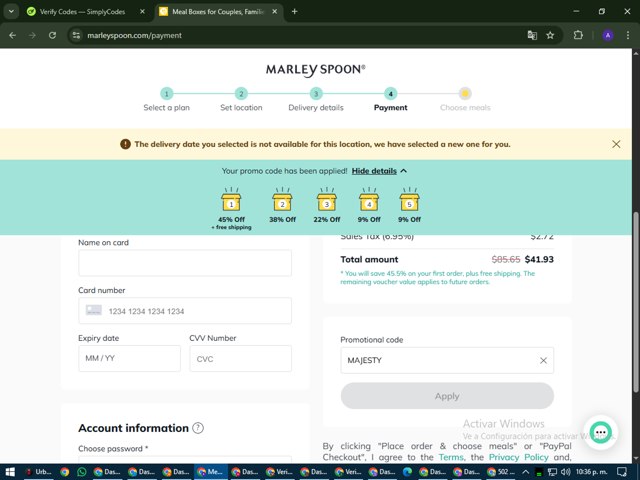Open Microsoft Edge from the taskbar
Viewport: 640px width, 480px height.
pyautogui.click(x=407, y=472)
